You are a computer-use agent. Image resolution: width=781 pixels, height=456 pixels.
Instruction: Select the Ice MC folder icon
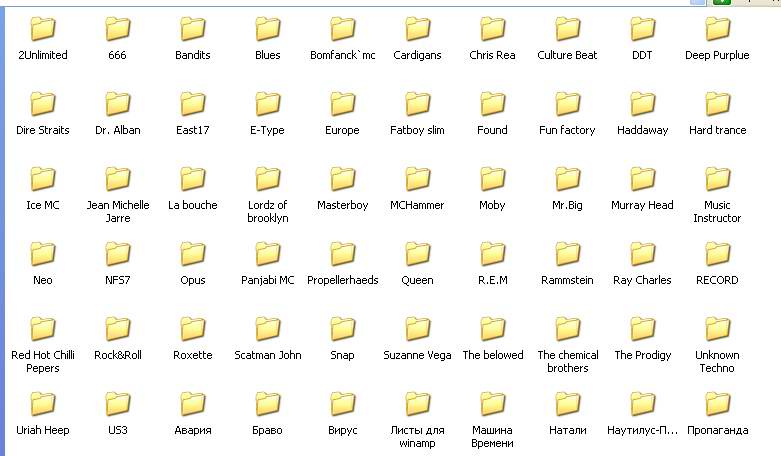[x=43, y=179]
